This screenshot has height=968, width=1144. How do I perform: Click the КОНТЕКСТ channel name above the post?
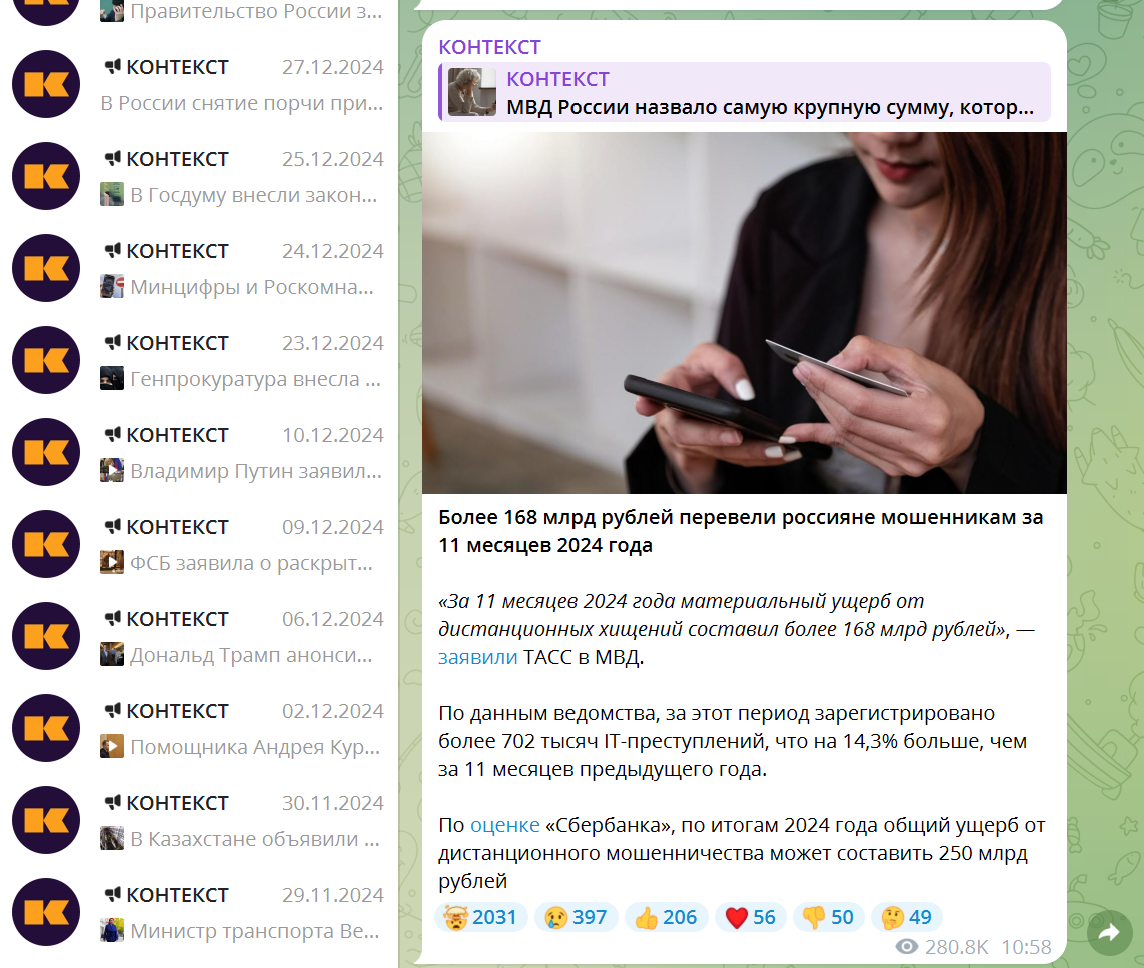pyautogui.click(x=489, y=47)
